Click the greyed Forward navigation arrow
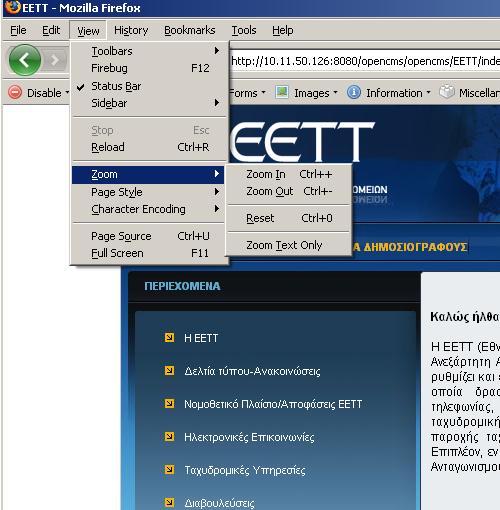The image size is (500, 510). pos(54,60)
